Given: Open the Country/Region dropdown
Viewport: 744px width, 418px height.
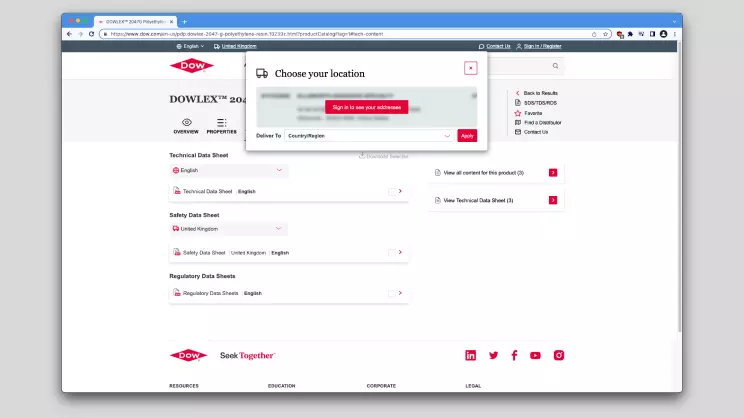Looking at the screenshot, I should pos(369,136).
